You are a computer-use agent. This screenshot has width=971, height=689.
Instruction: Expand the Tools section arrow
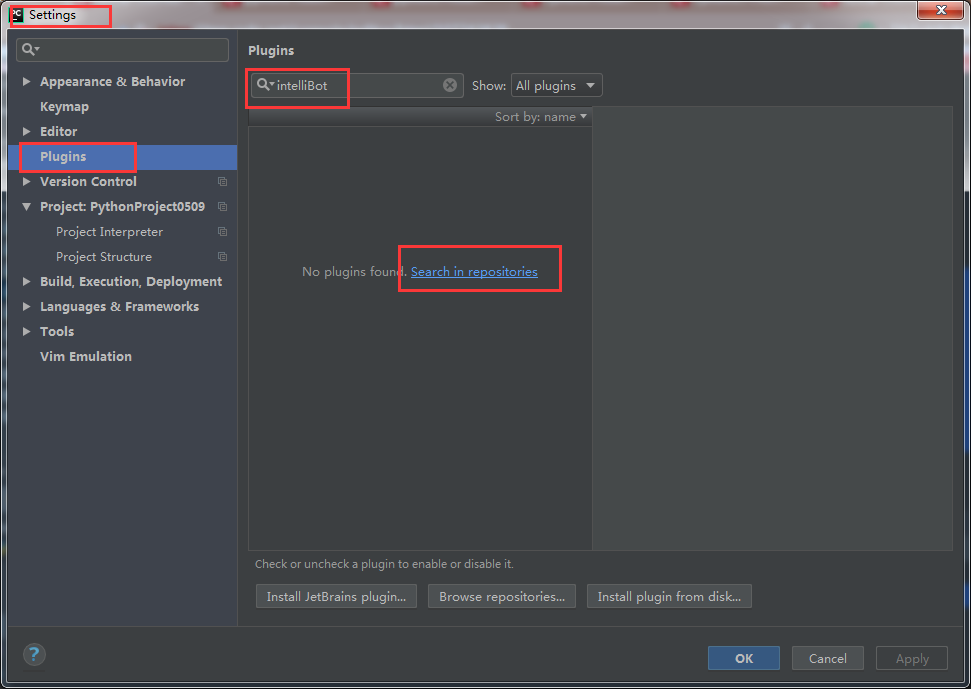[27, 331]
